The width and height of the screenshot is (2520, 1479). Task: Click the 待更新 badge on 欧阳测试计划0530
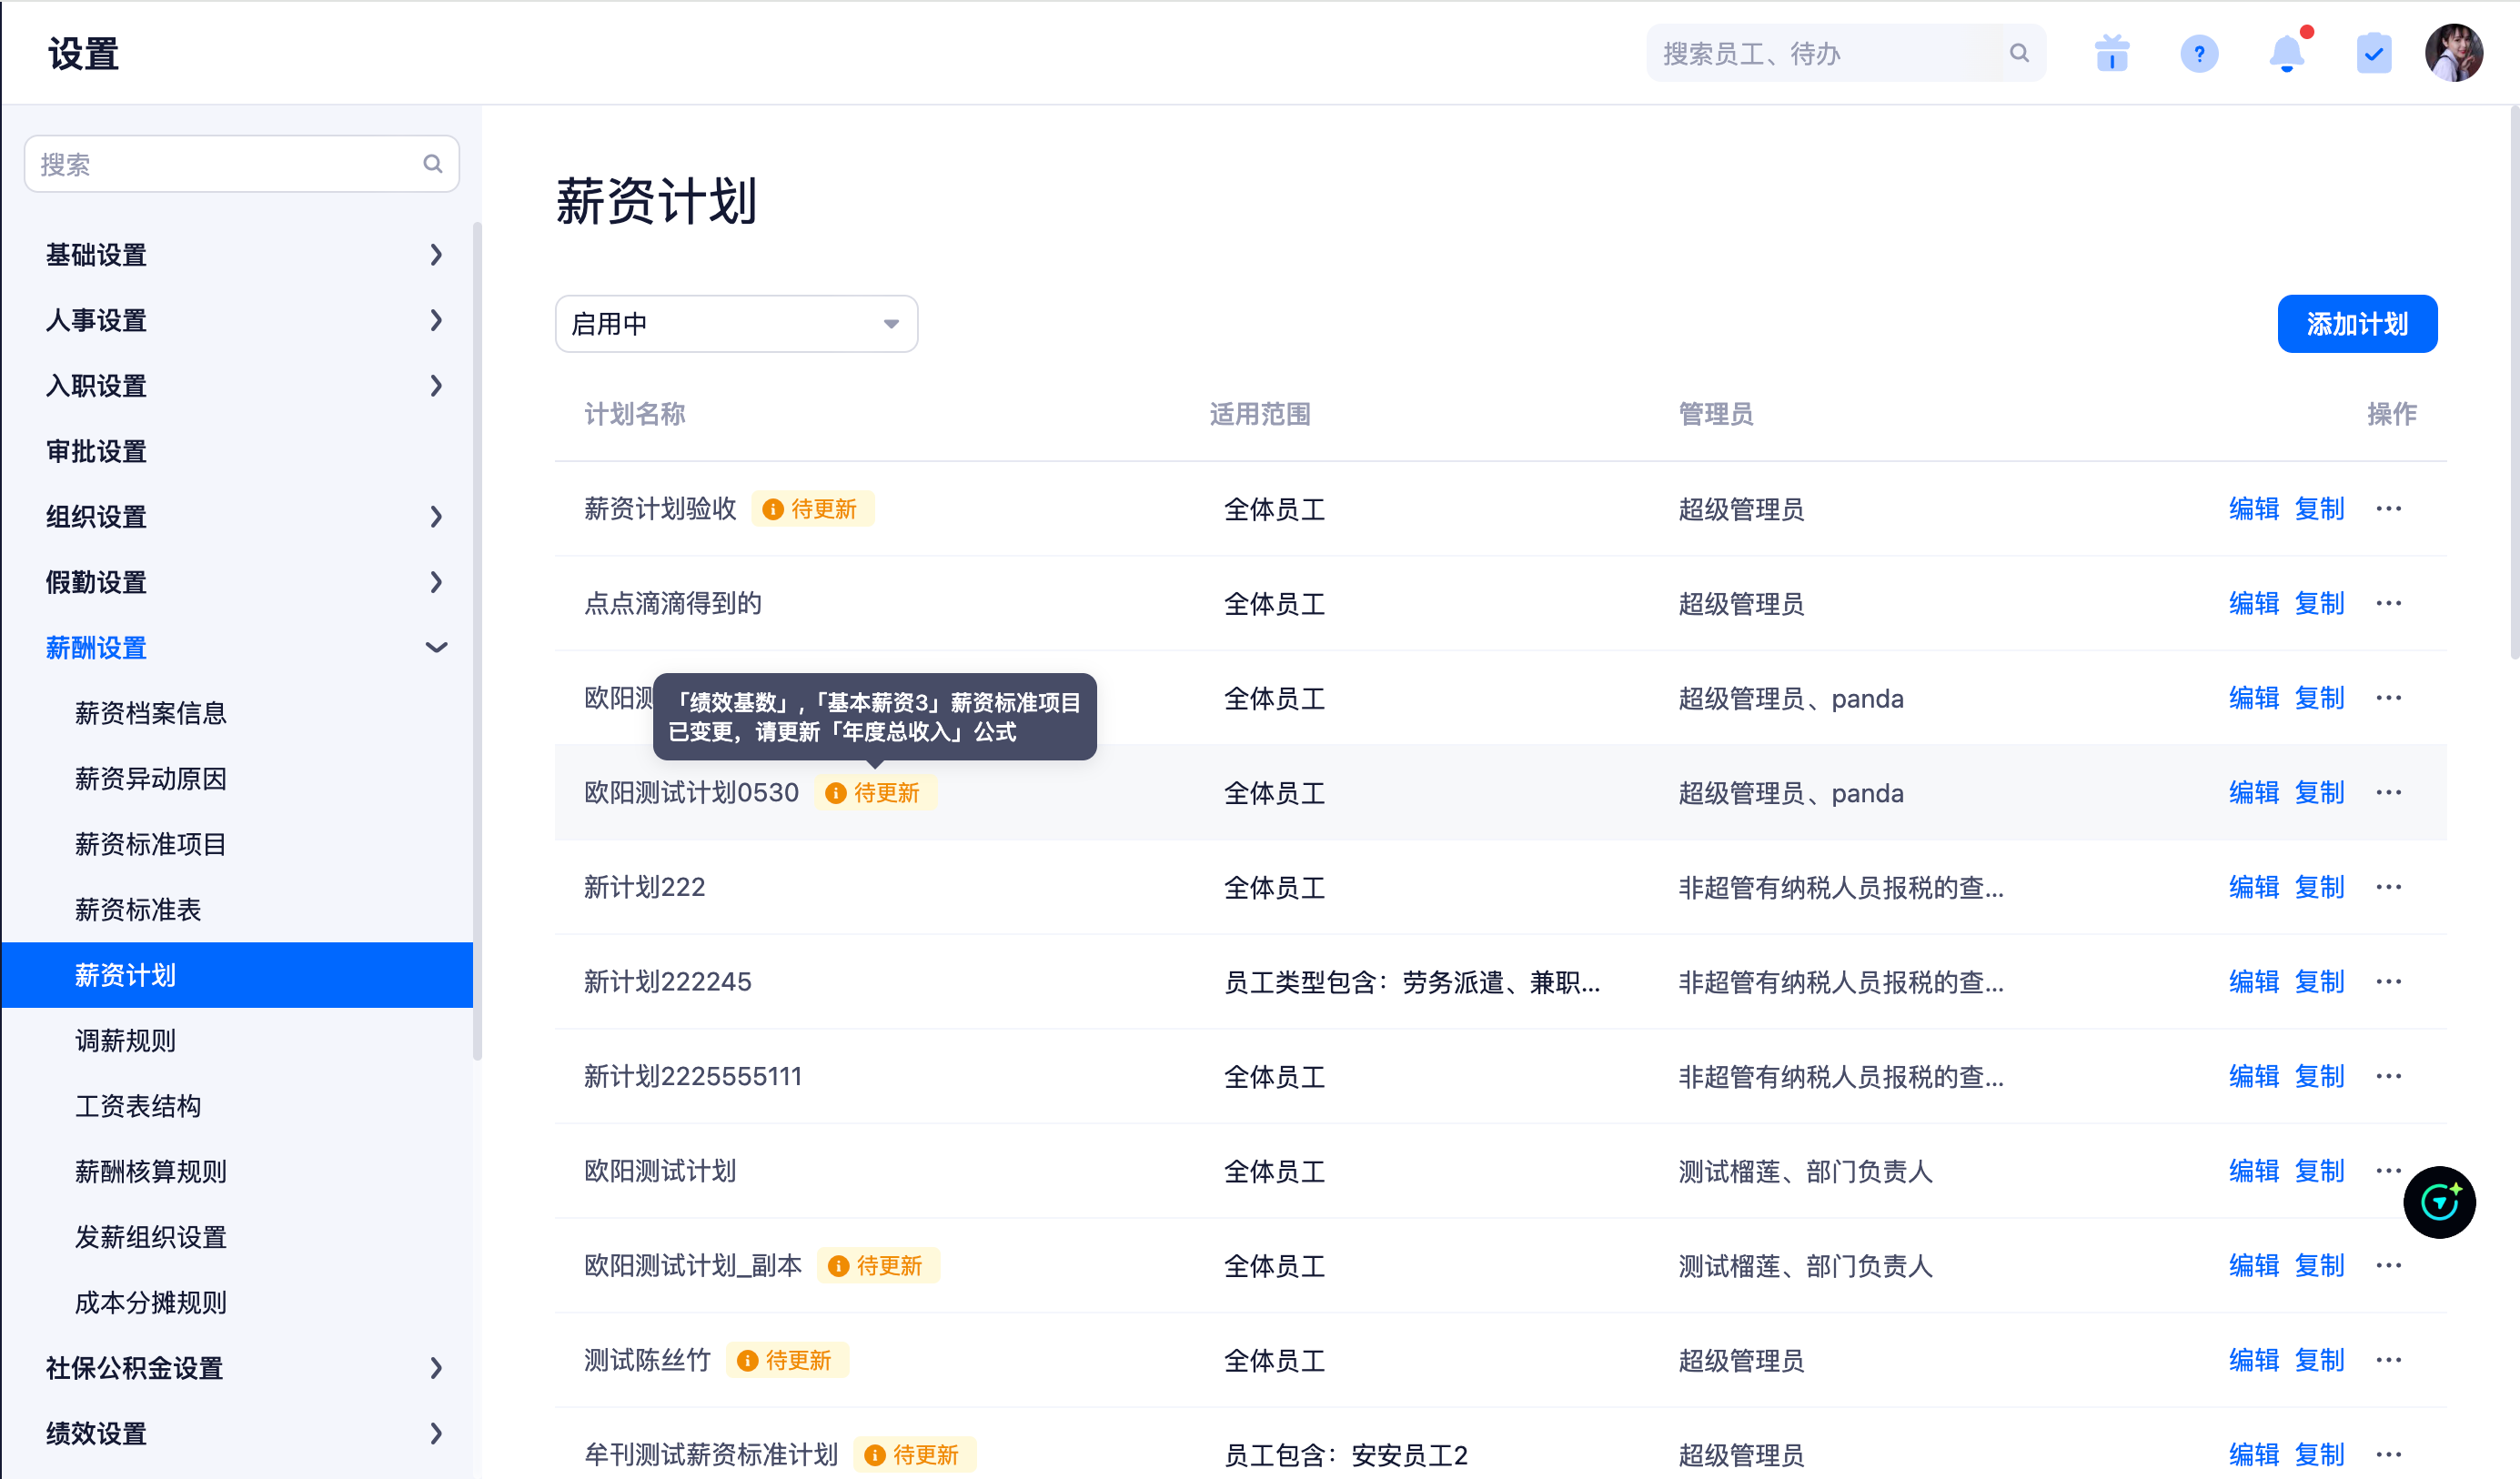tap(874, 792)
